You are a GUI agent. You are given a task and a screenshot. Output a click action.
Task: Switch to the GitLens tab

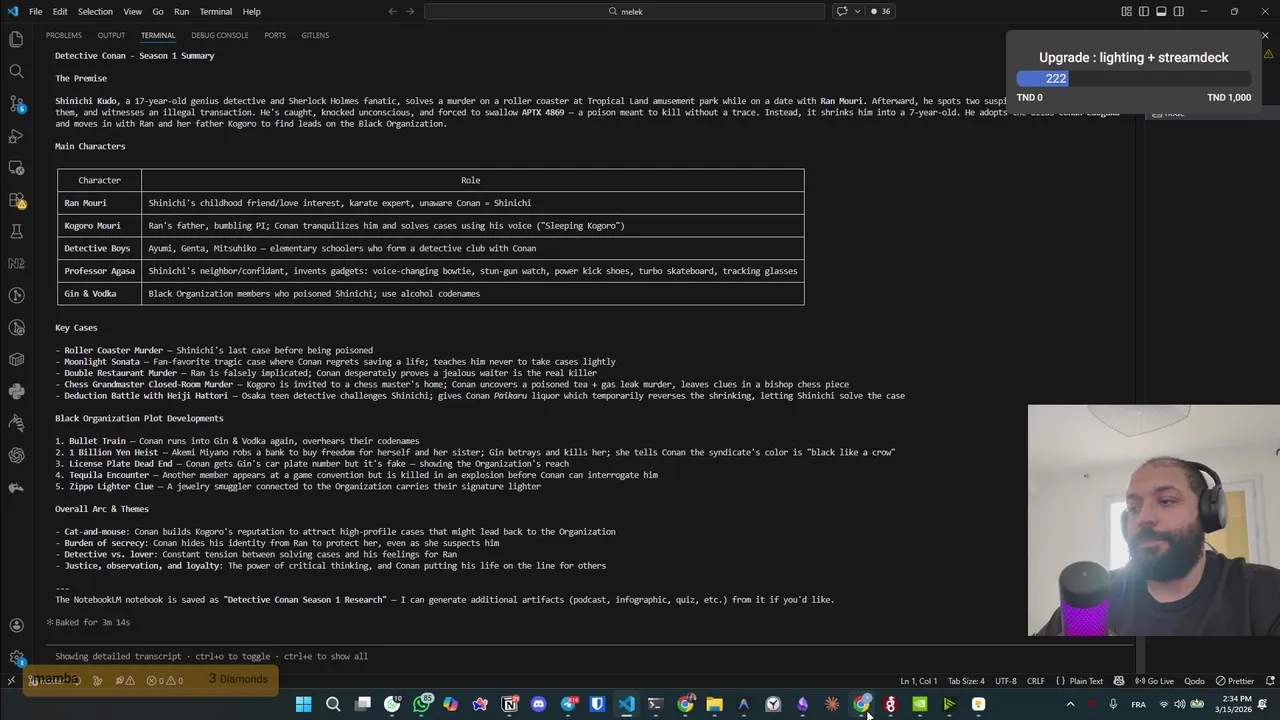point(315,35)
